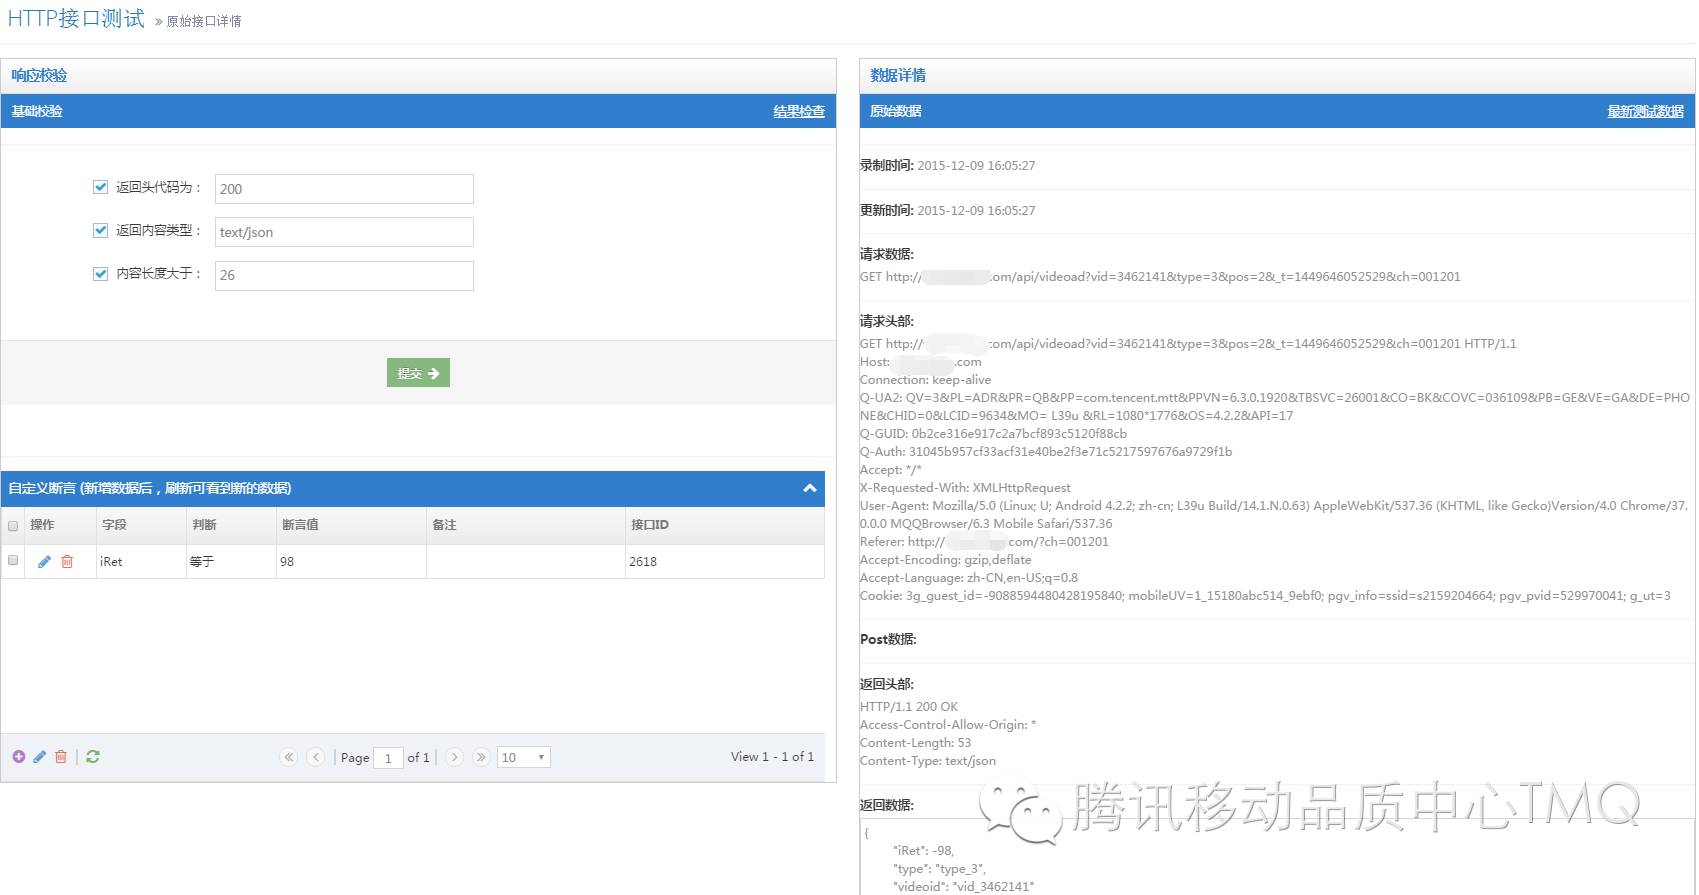Click the 数据详情 panel title
The height and width of the screenshot is (895, 1699).
(898, 75)
